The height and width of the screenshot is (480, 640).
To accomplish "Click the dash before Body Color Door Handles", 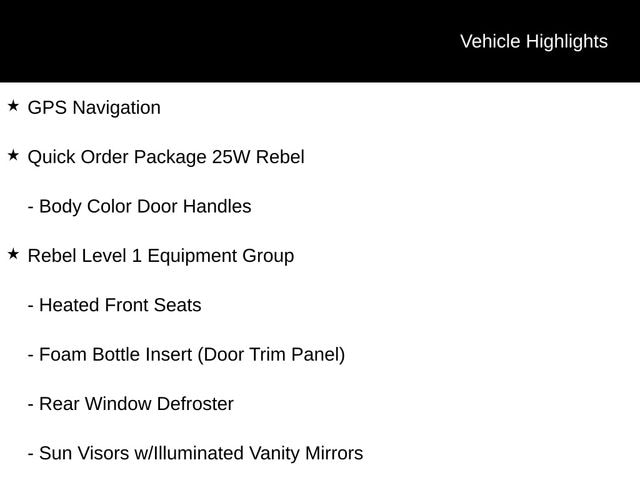I will pos(31,208).
